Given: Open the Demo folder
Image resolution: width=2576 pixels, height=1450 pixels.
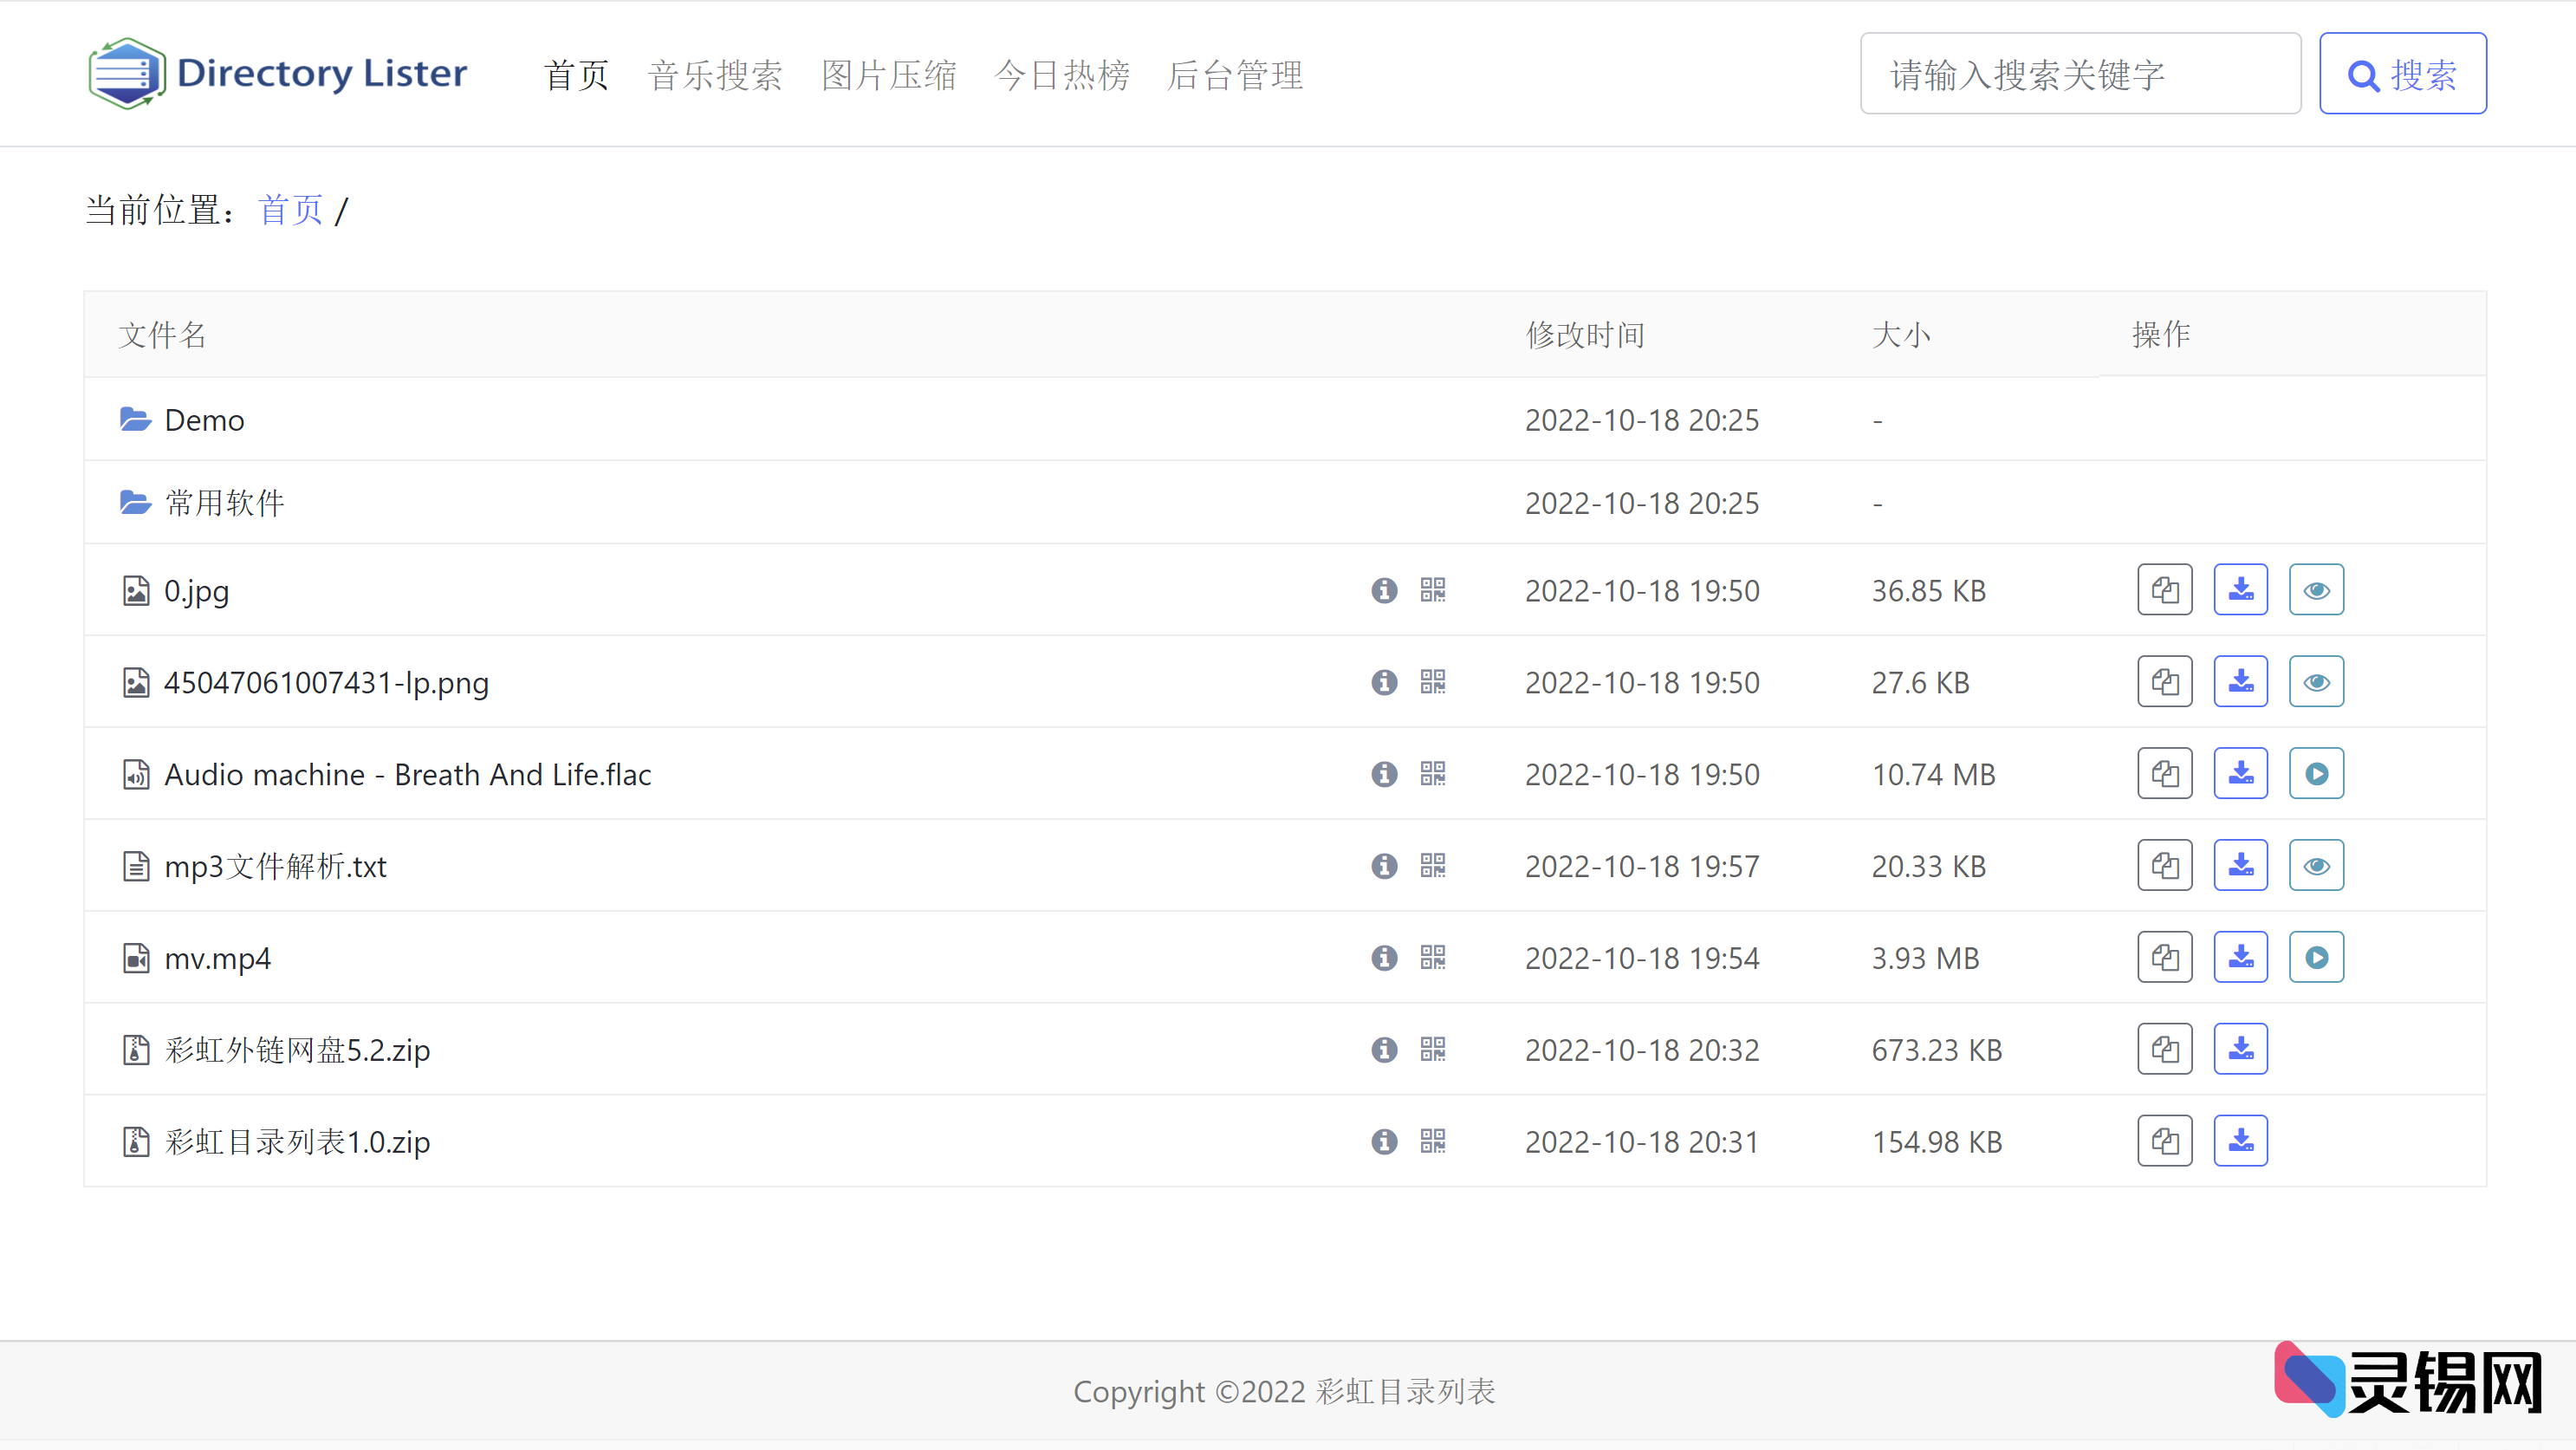Looking at the screenshot, I should (204, 420).
